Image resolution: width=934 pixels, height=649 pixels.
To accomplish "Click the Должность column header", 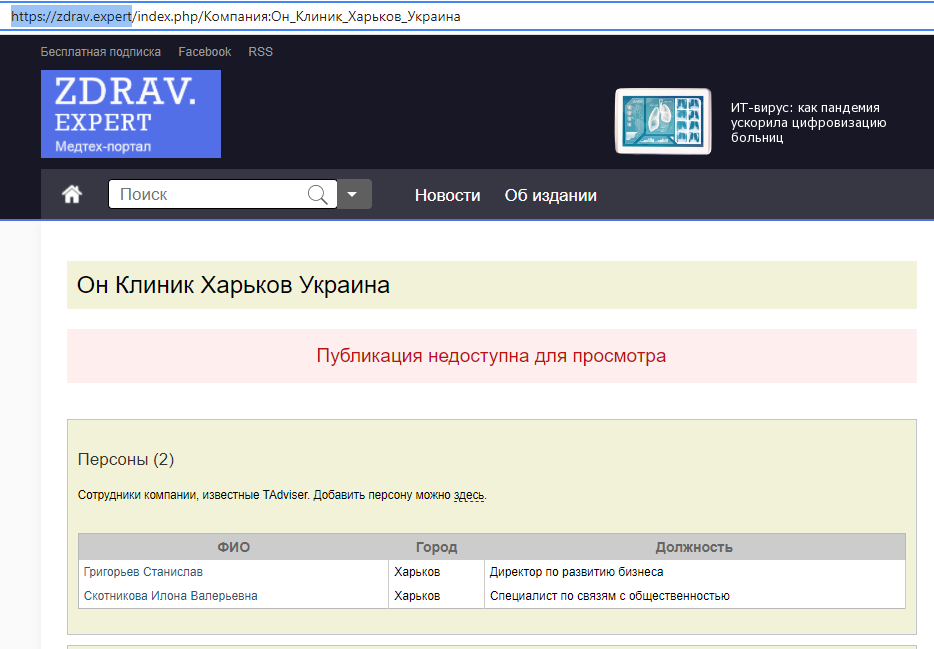I will pyautogui.click(x=694, y=547).
